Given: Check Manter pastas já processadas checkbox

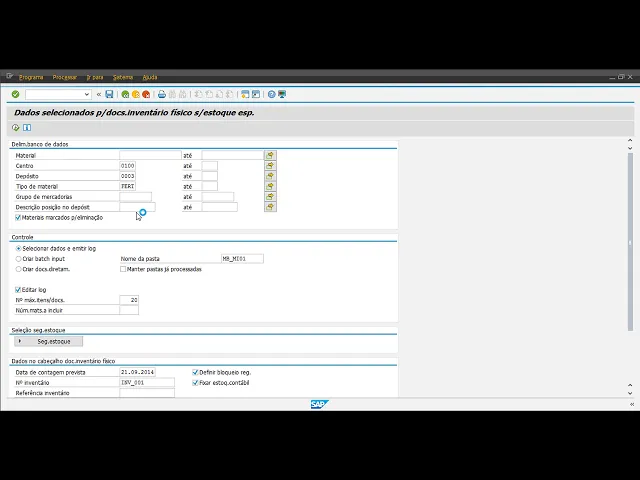Looking at the screenshot, I should click(x=123, y=269).
